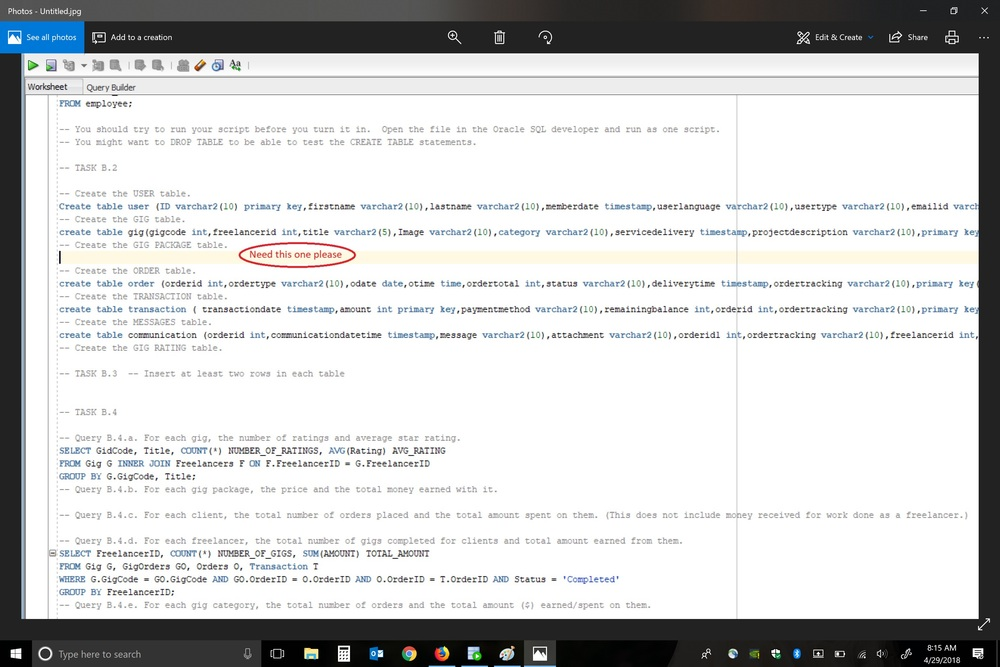Rotate the image with the rotate icon
Screen dimensions: 1000x667
pyautogui.click(x=545, y=37)
